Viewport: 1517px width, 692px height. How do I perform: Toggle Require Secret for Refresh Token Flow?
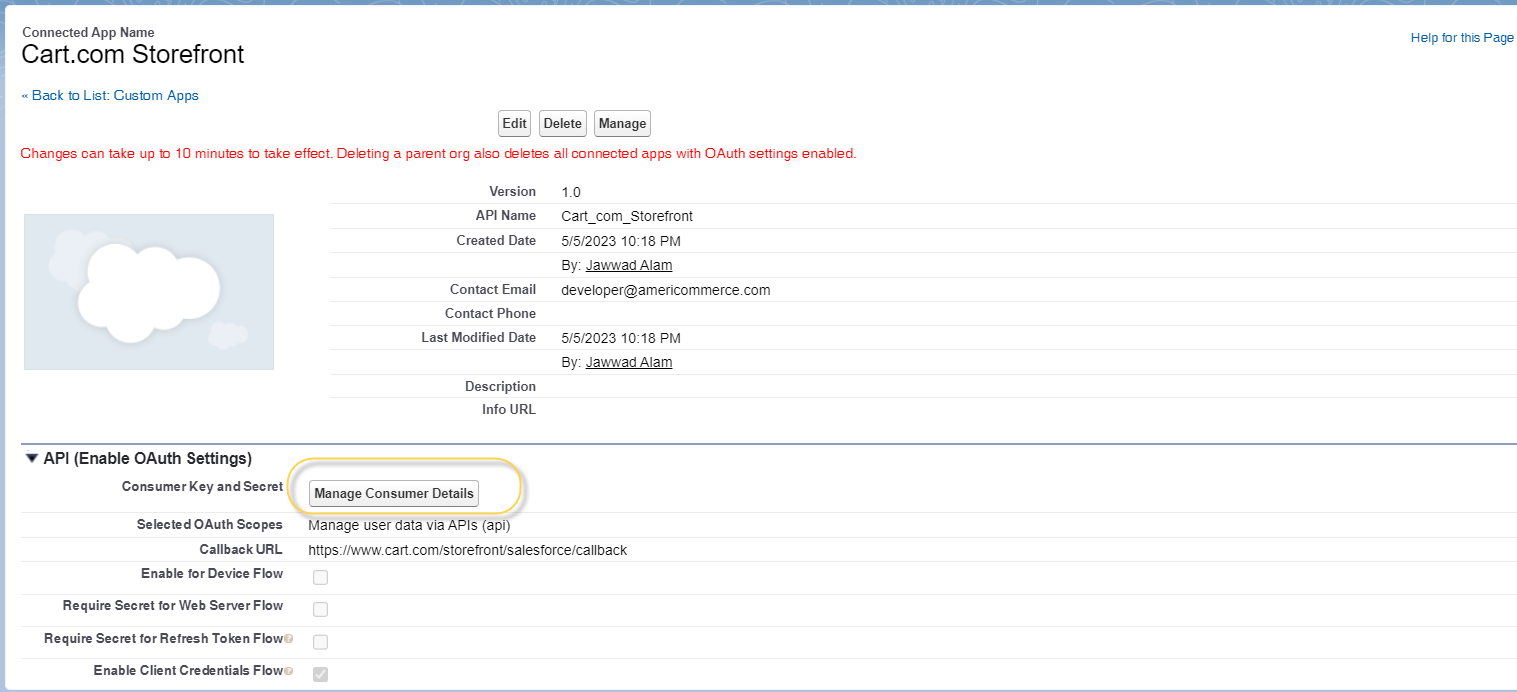click(320, 641)
